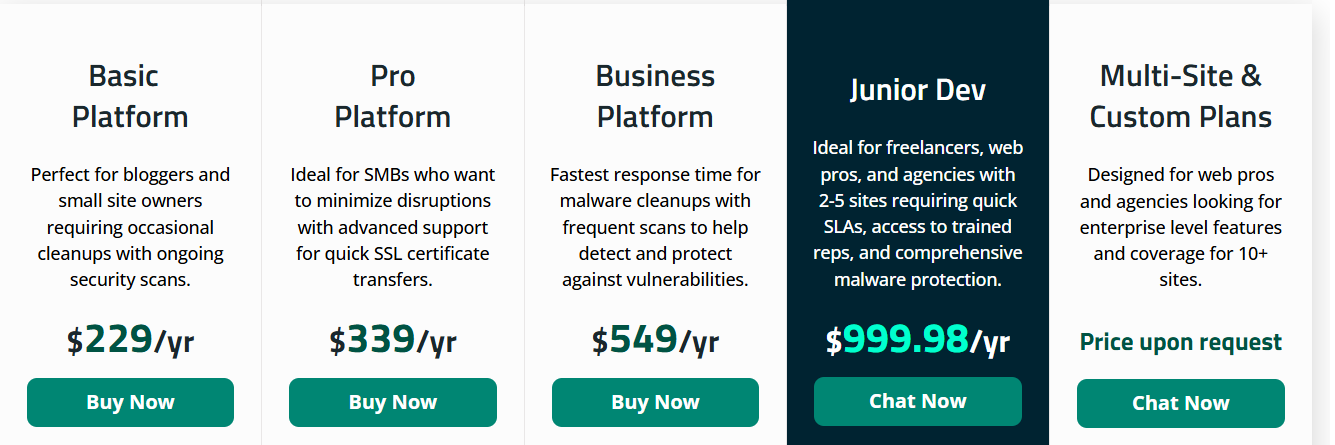Viewport: 1335px width, 445px height.
Task: Click the freelancers and agencies description
Action: (917, 213)
